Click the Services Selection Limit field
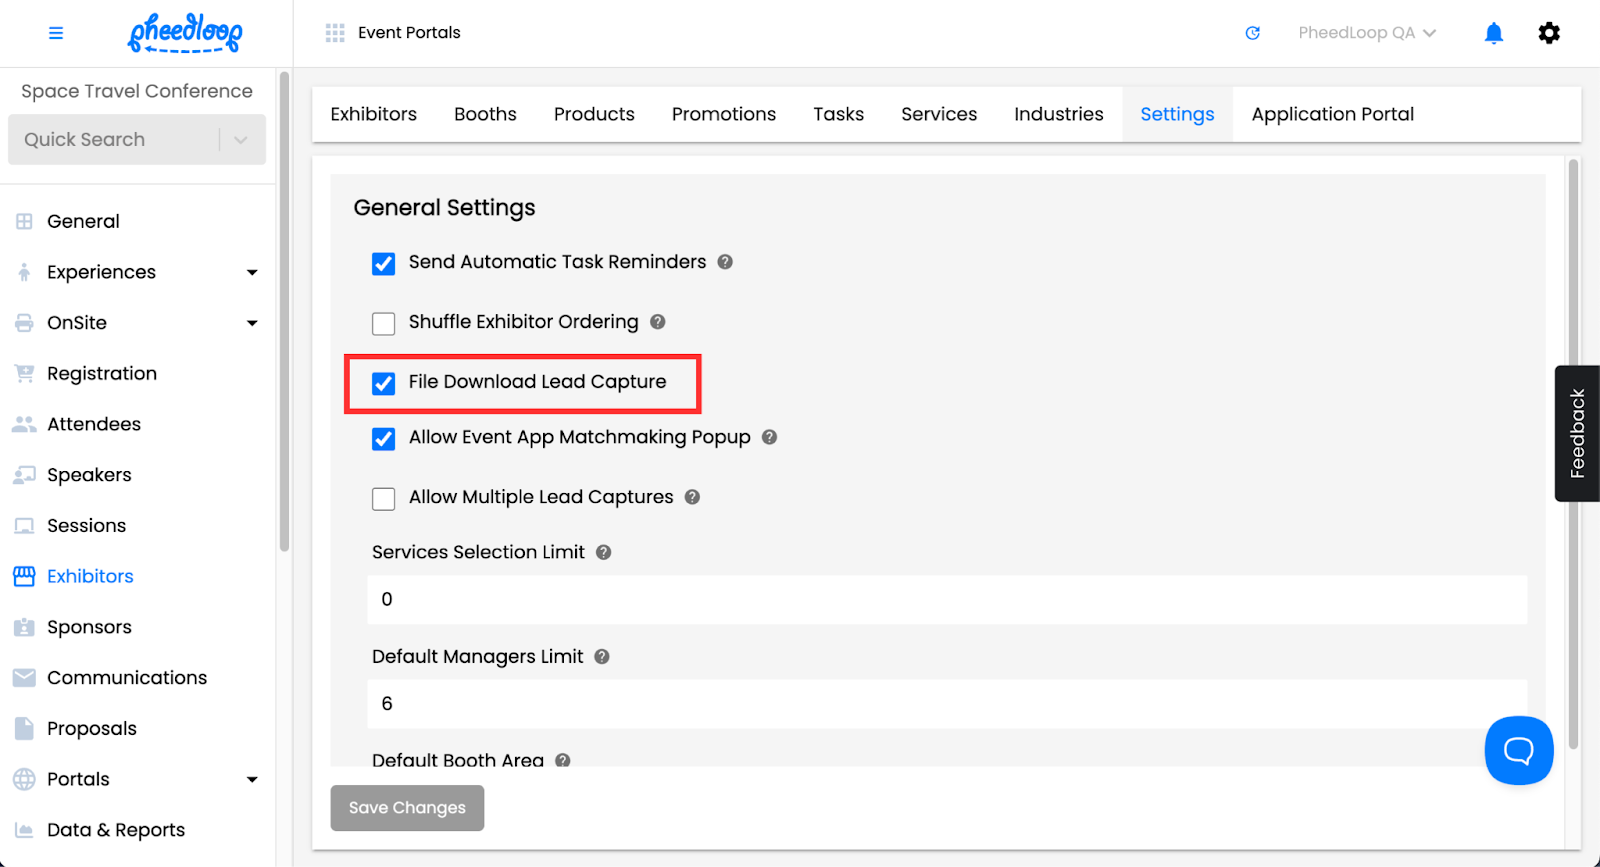Image resolution: width=1600 pixels, height=867 pixels. [x=947, y=600]
